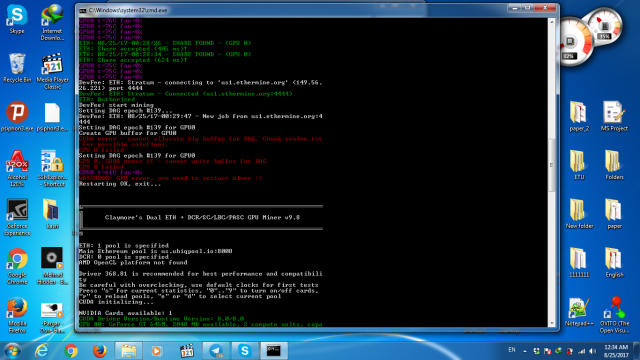Launch Mozilla Firefox desktop shortcut
640x360 pixels.
17,315
